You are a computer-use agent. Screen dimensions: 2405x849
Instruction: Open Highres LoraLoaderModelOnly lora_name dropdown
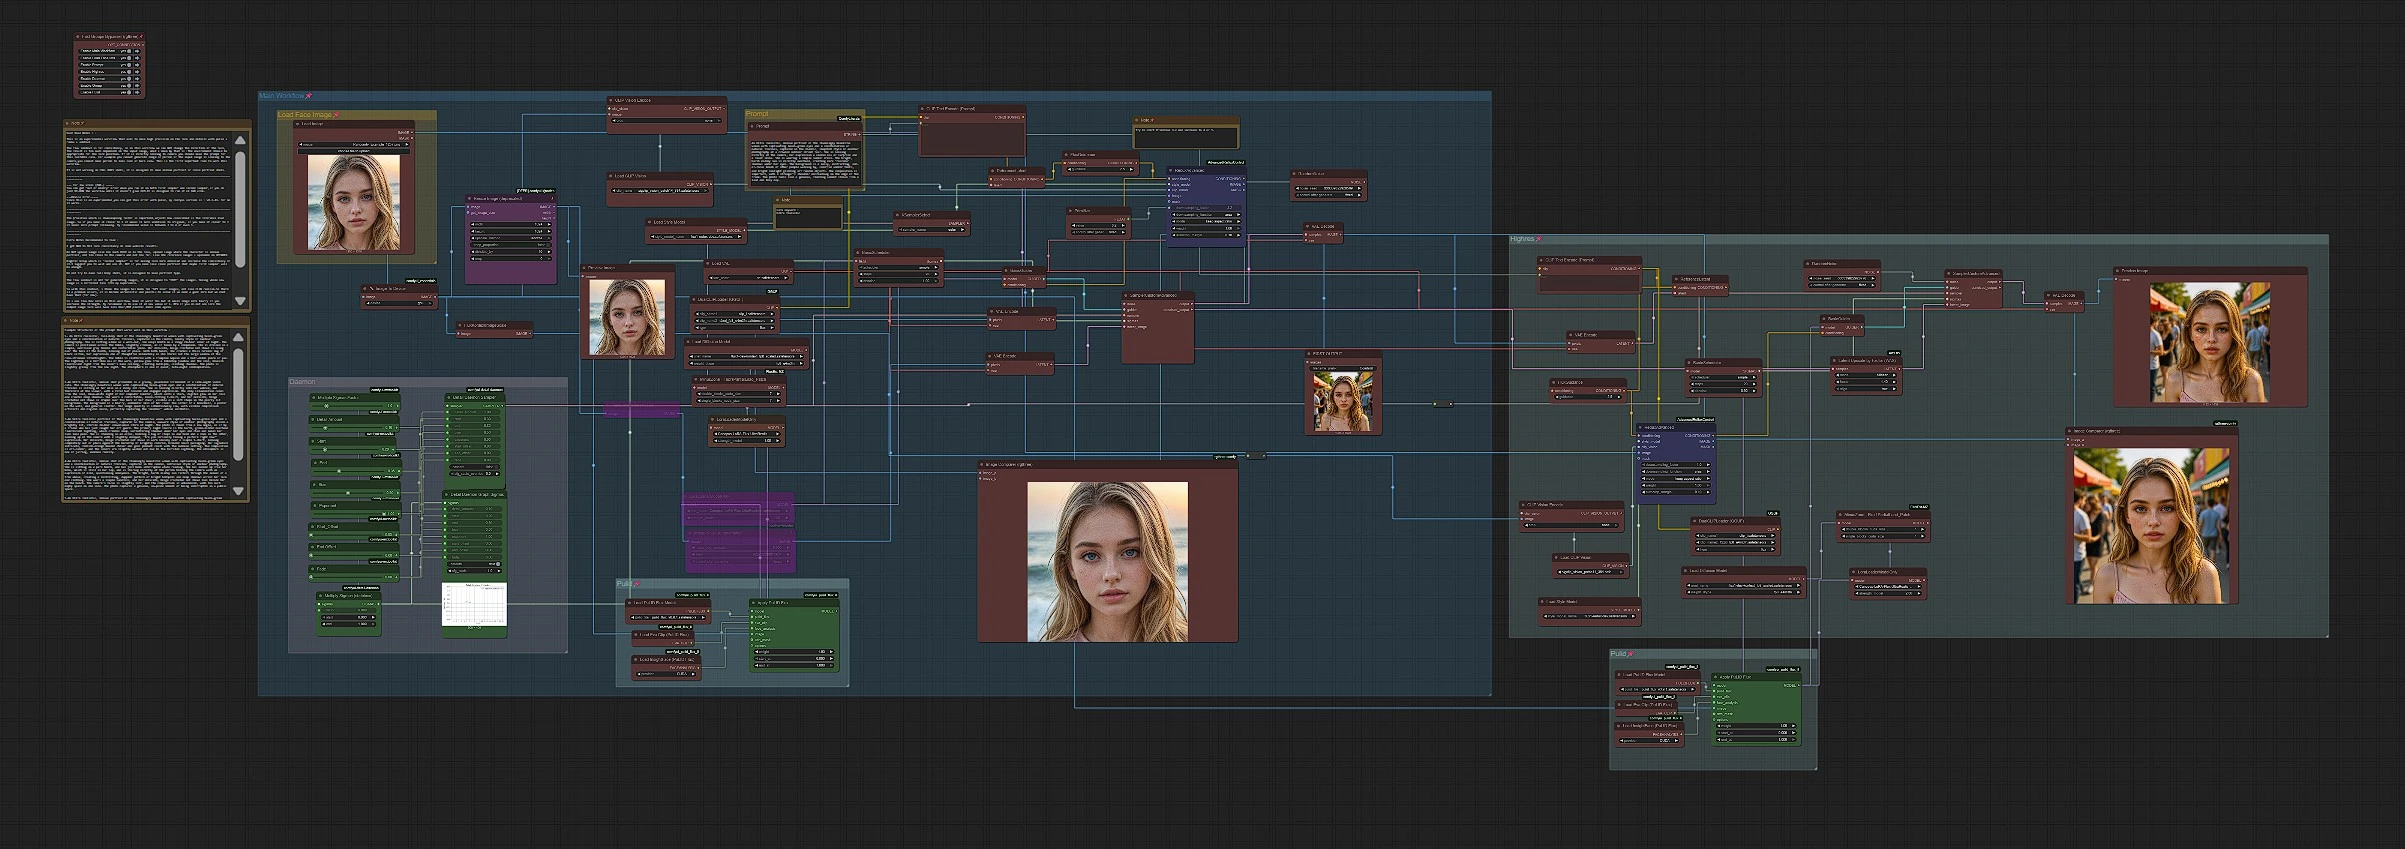tap(1890, 586)
